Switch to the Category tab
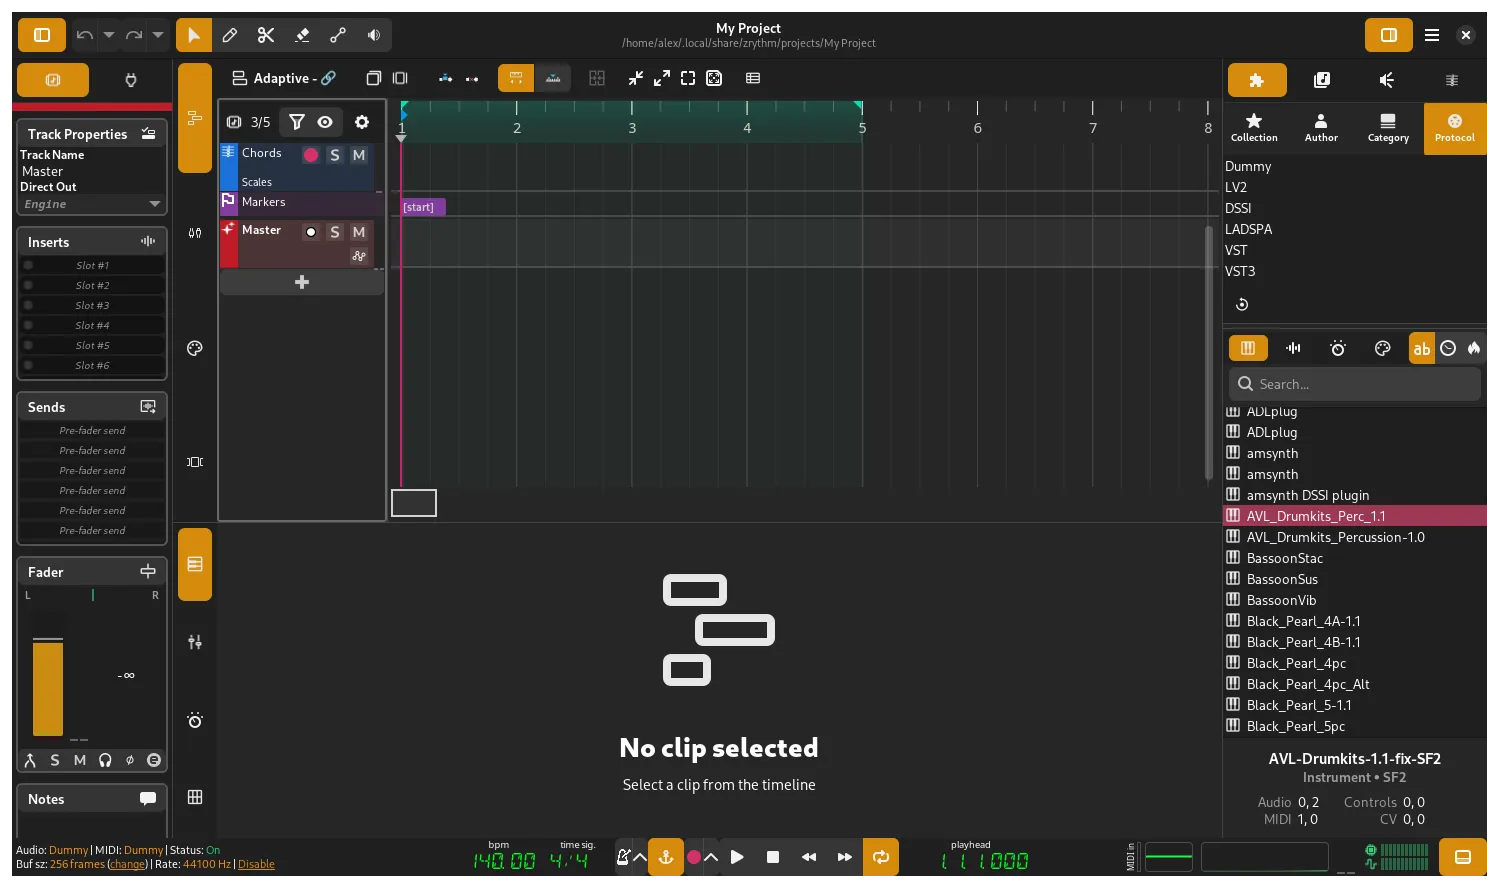Screen dimensions: 1499x888 click(x=1388, y=128)
